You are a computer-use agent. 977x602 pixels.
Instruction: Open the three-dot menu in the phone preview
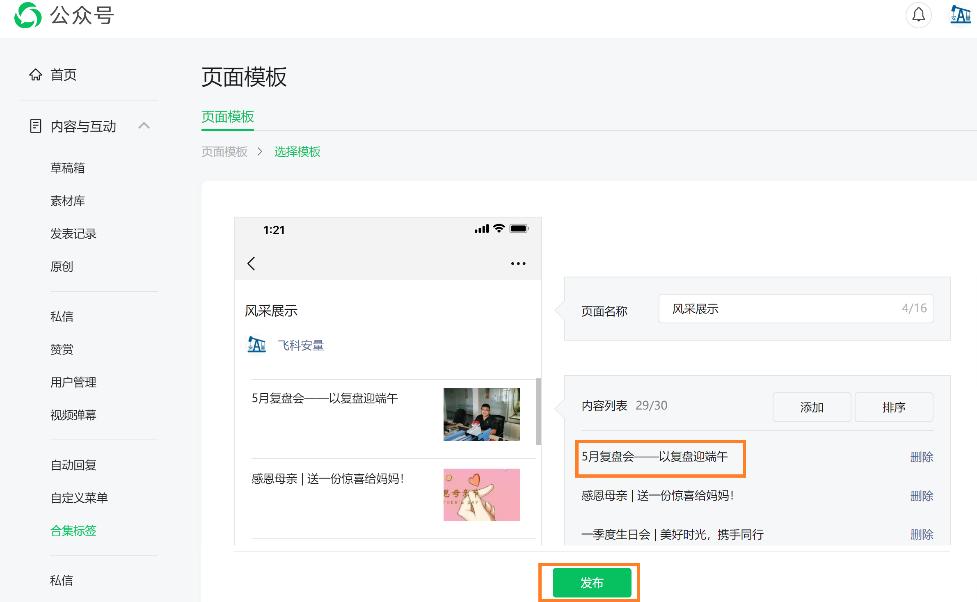click(517, 263)
